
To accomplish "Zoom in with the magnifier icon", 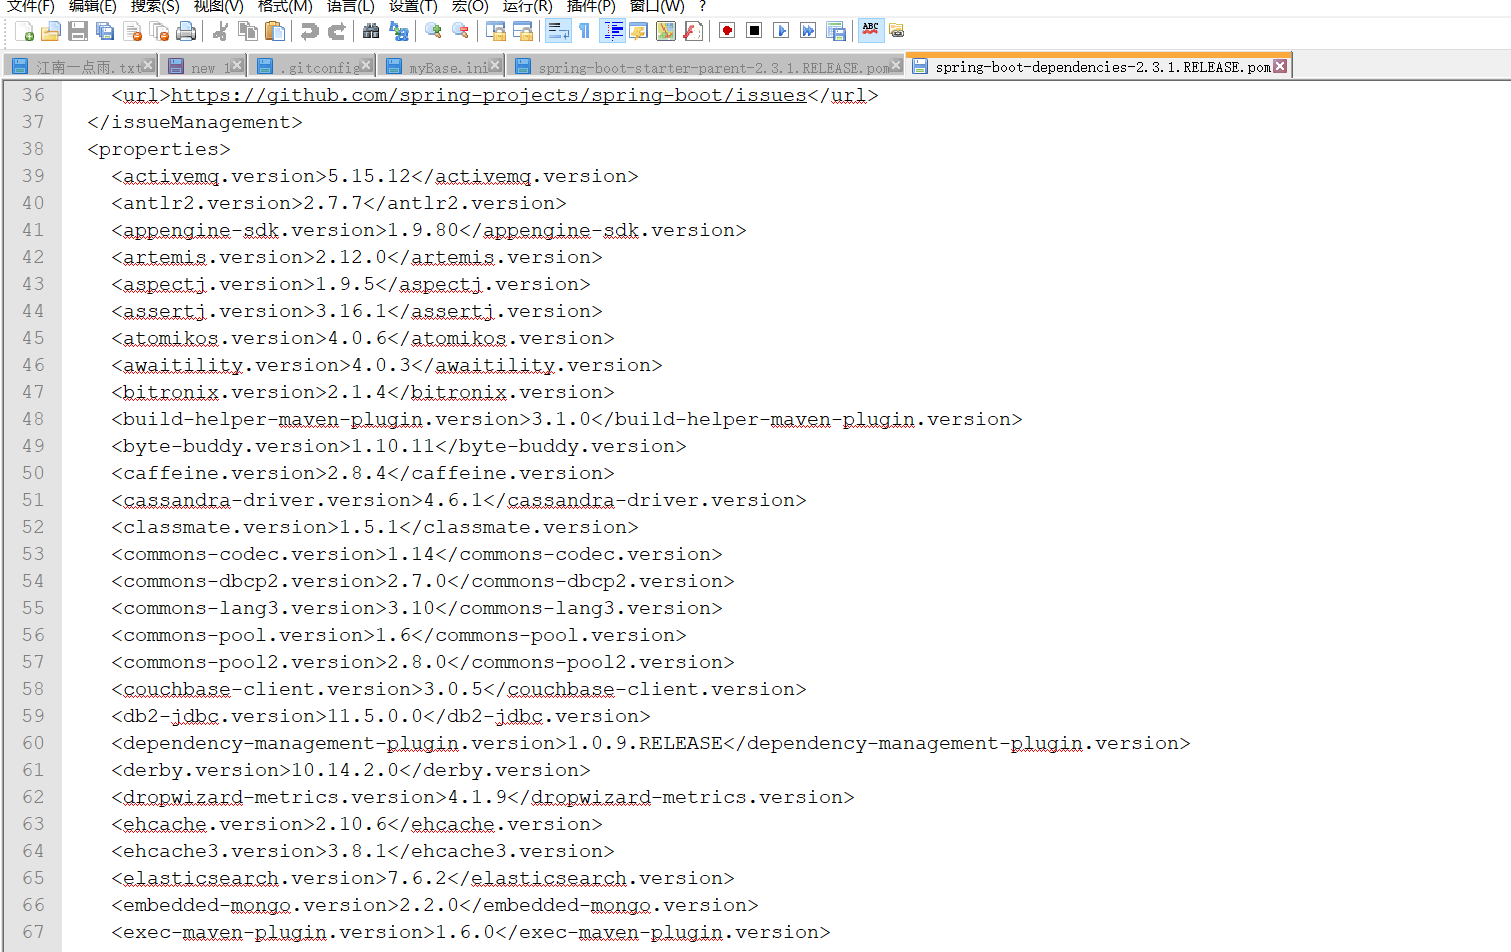I will [x=433, y=31].
